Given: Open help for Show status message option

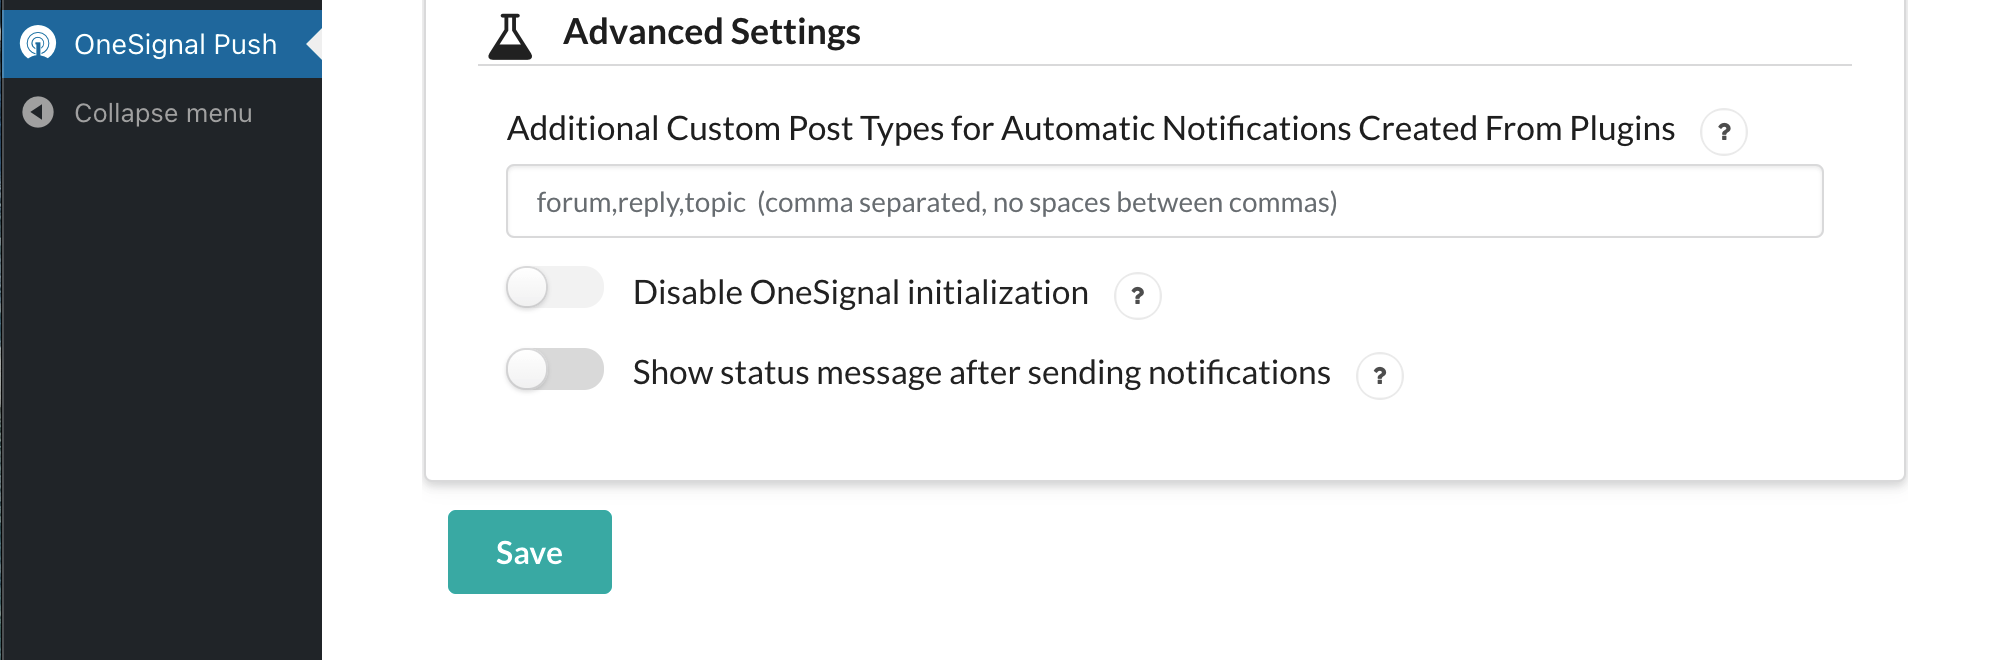Looking at the screenshot, I should (1379, 376).
